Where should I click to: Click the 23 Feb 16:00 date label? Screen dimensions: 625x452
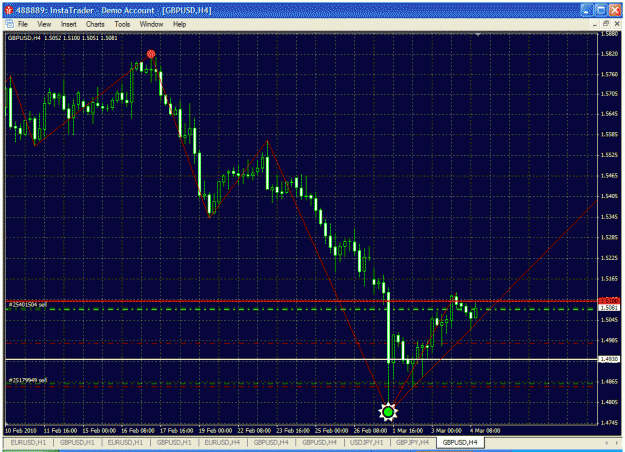pyautogui.click(x=293, y=431)
